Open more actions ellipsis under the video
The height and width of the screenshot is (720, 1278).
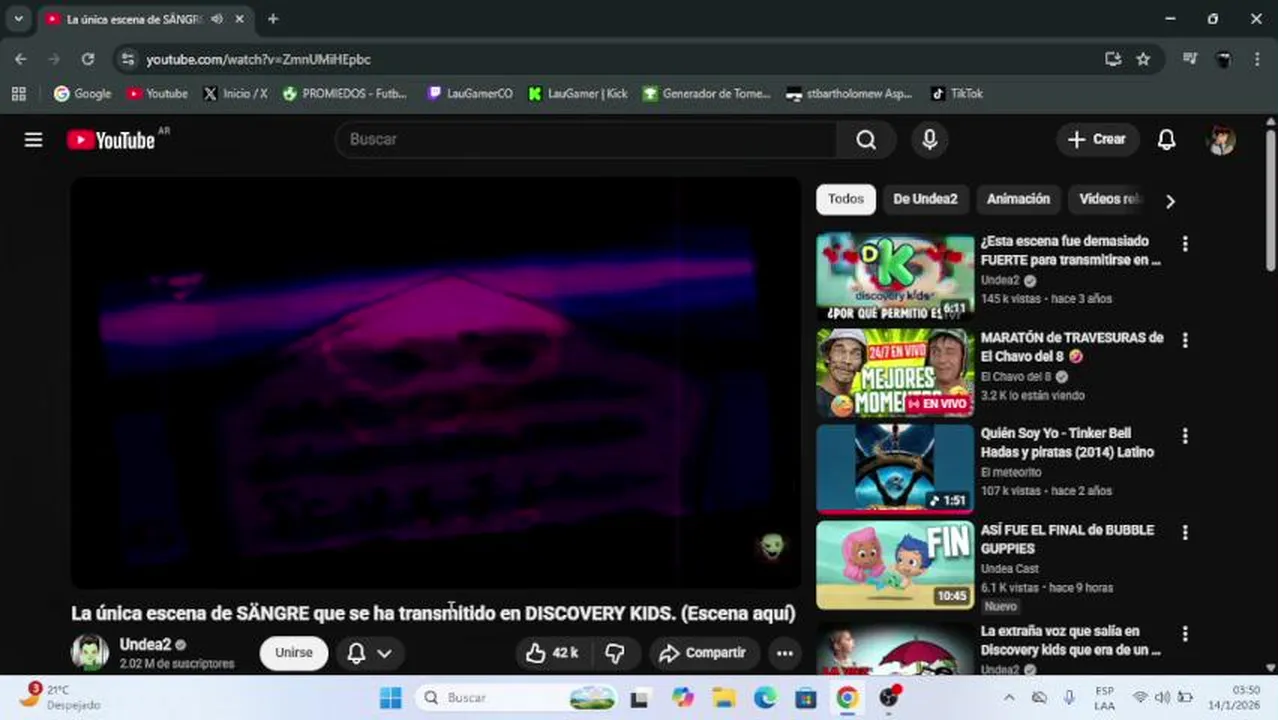pos(784,653)
